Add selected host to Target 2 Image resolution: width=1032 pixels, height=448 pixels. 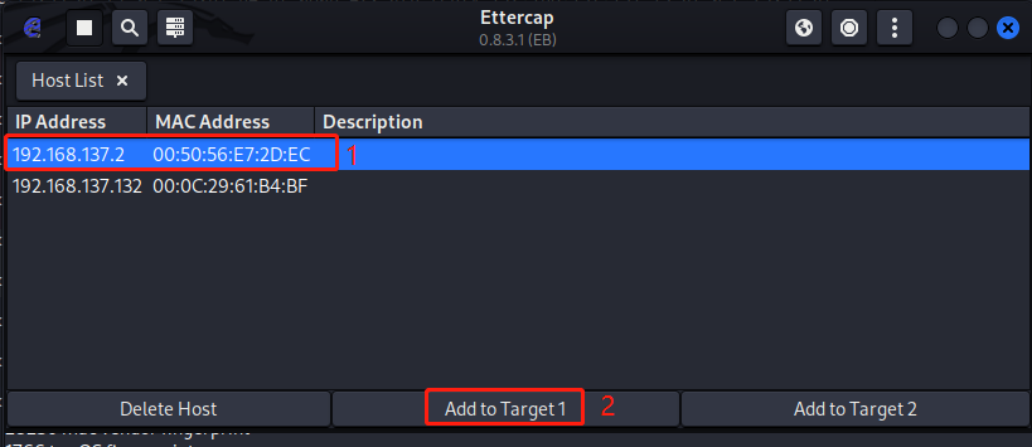pyautogui.click(x=854, y=408)
